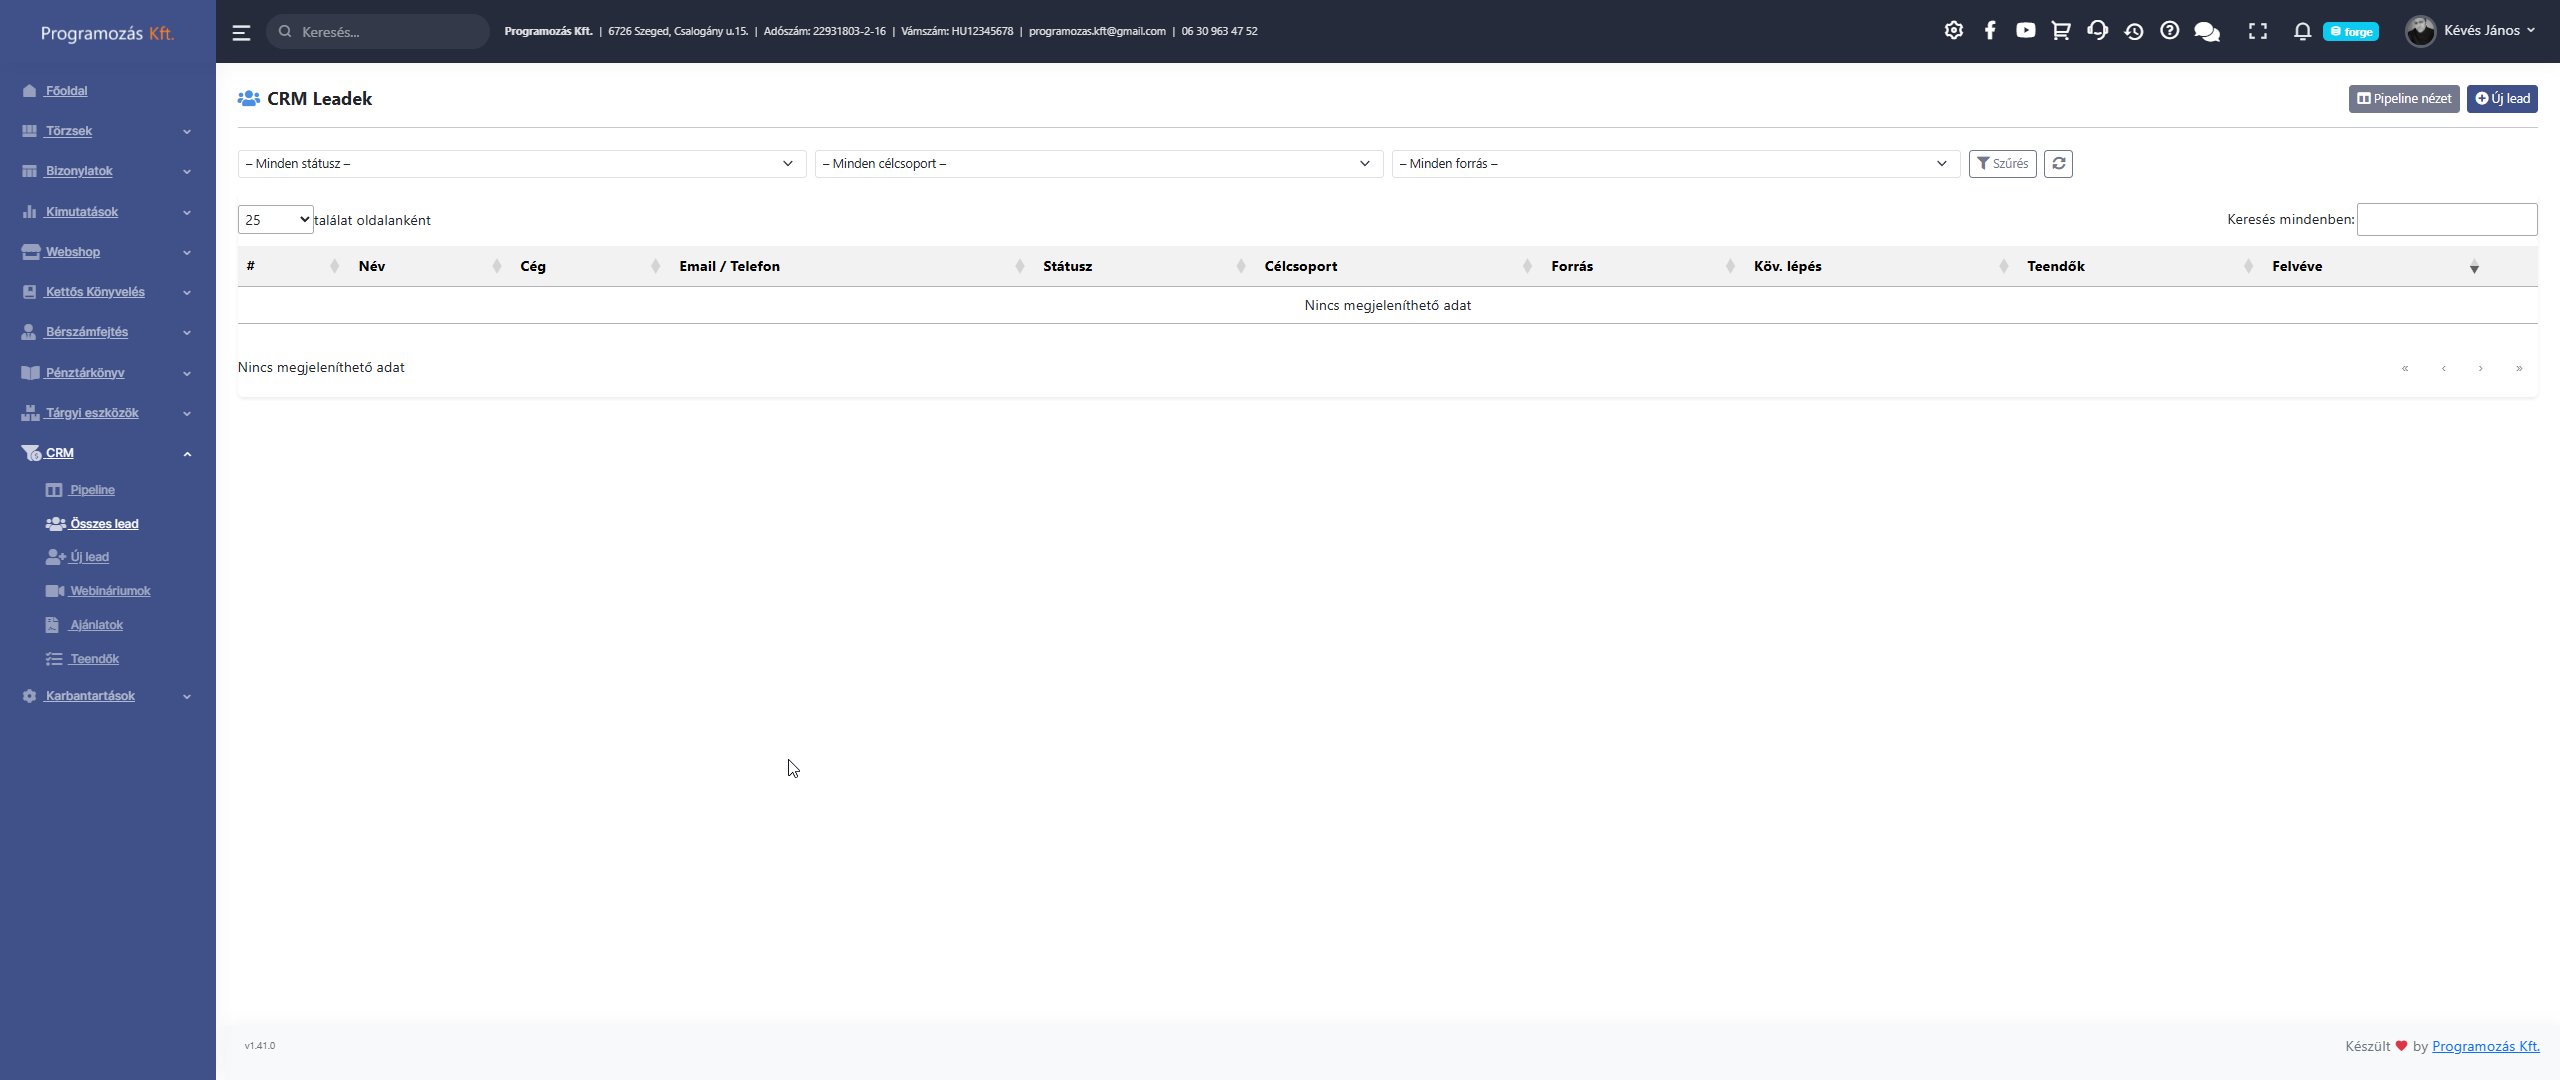This screenshot has height=1080, width=2560.
Task: Open the chat bubbles icon
Action: point(2206,31)
